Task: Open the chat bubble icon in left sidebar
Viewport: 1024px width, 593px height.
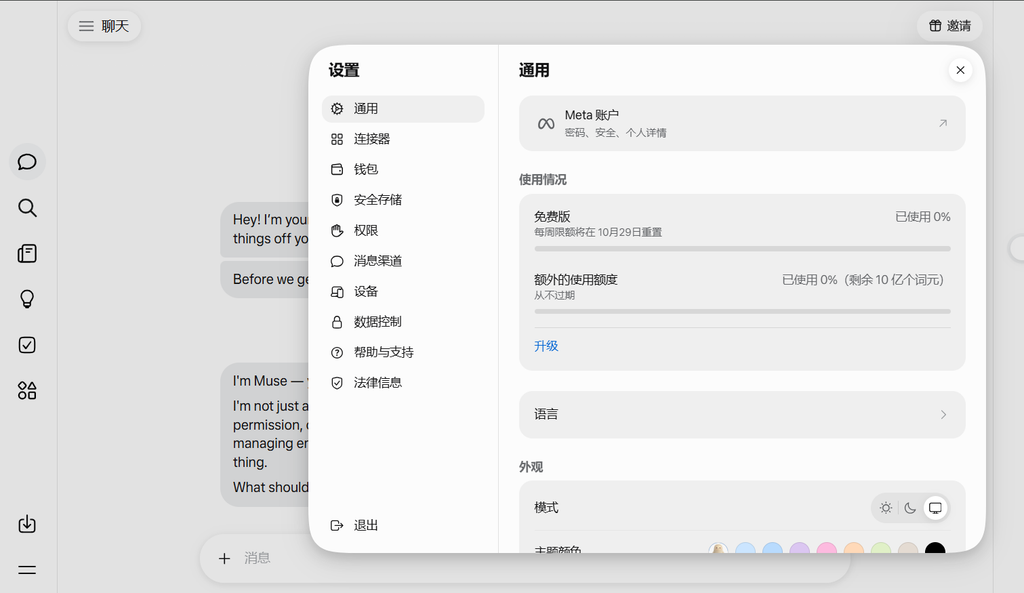Action: click(27, 162)
